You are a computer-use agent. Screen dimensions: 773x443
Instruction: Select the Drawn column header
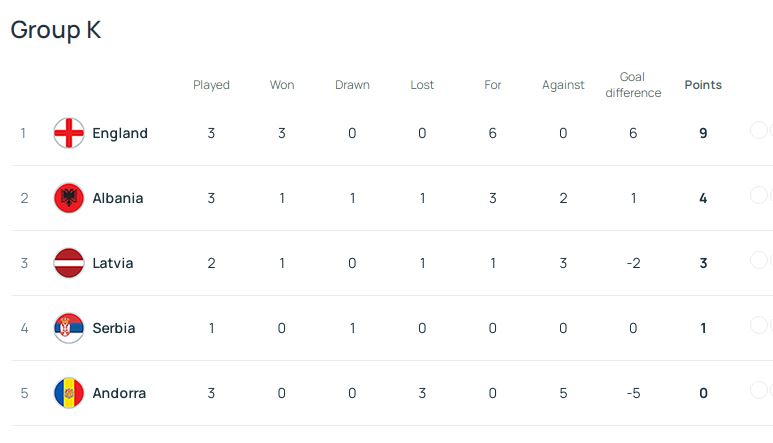click(x=352, y=85)
